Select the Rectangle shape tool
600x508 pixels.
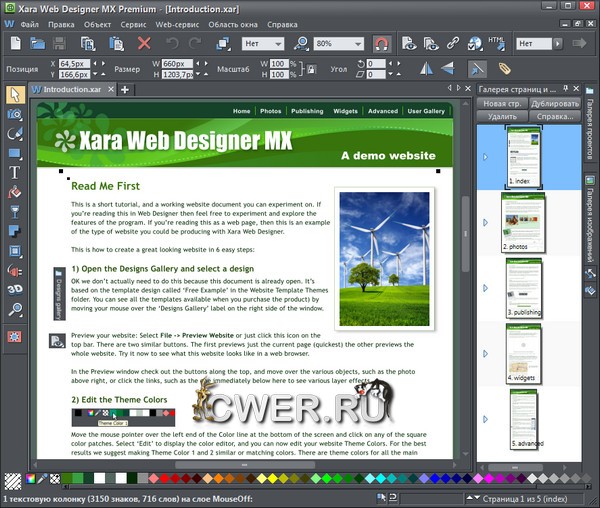14,153
